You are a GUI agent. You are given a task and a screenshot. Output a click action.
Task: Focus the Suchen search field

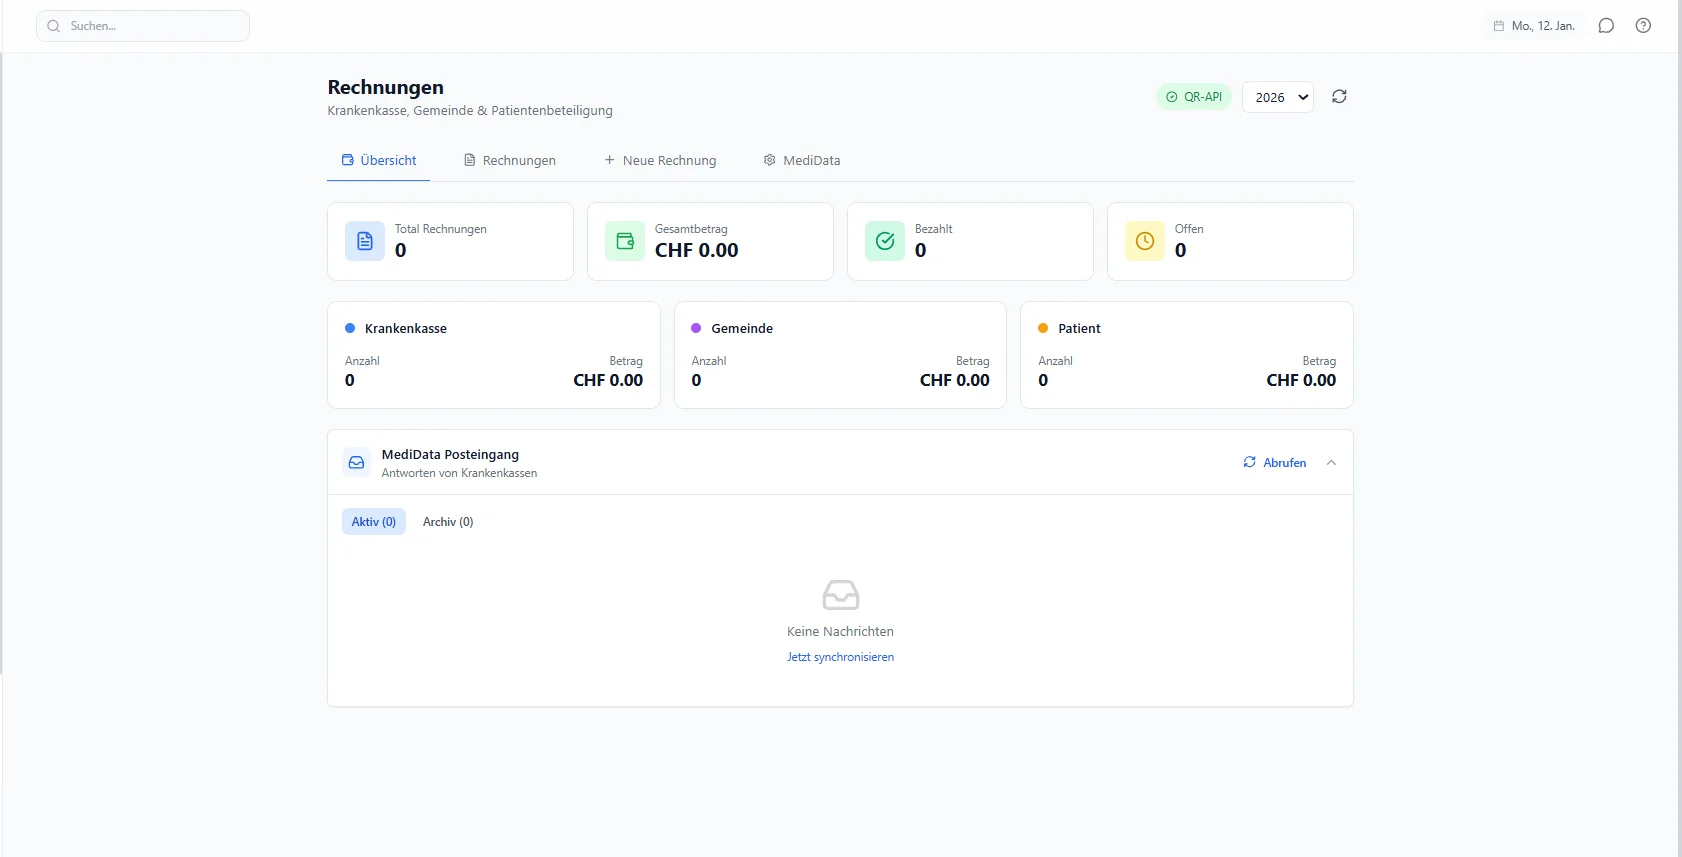coord(143,26)
